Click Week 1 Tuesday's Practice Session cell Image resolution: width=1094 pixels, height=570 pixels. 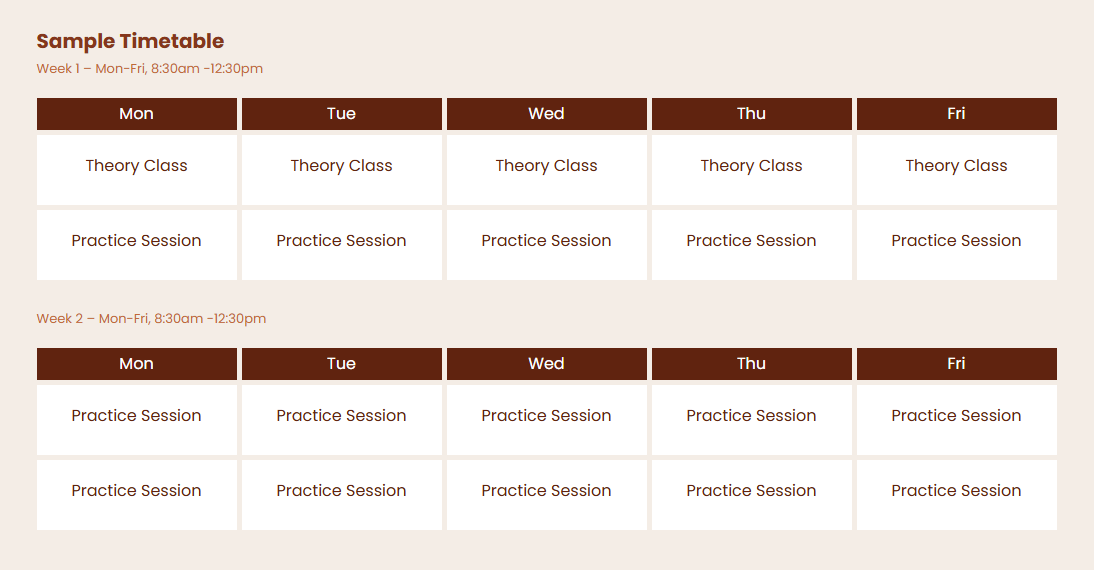pyautogui.click(x=342, y=241)
